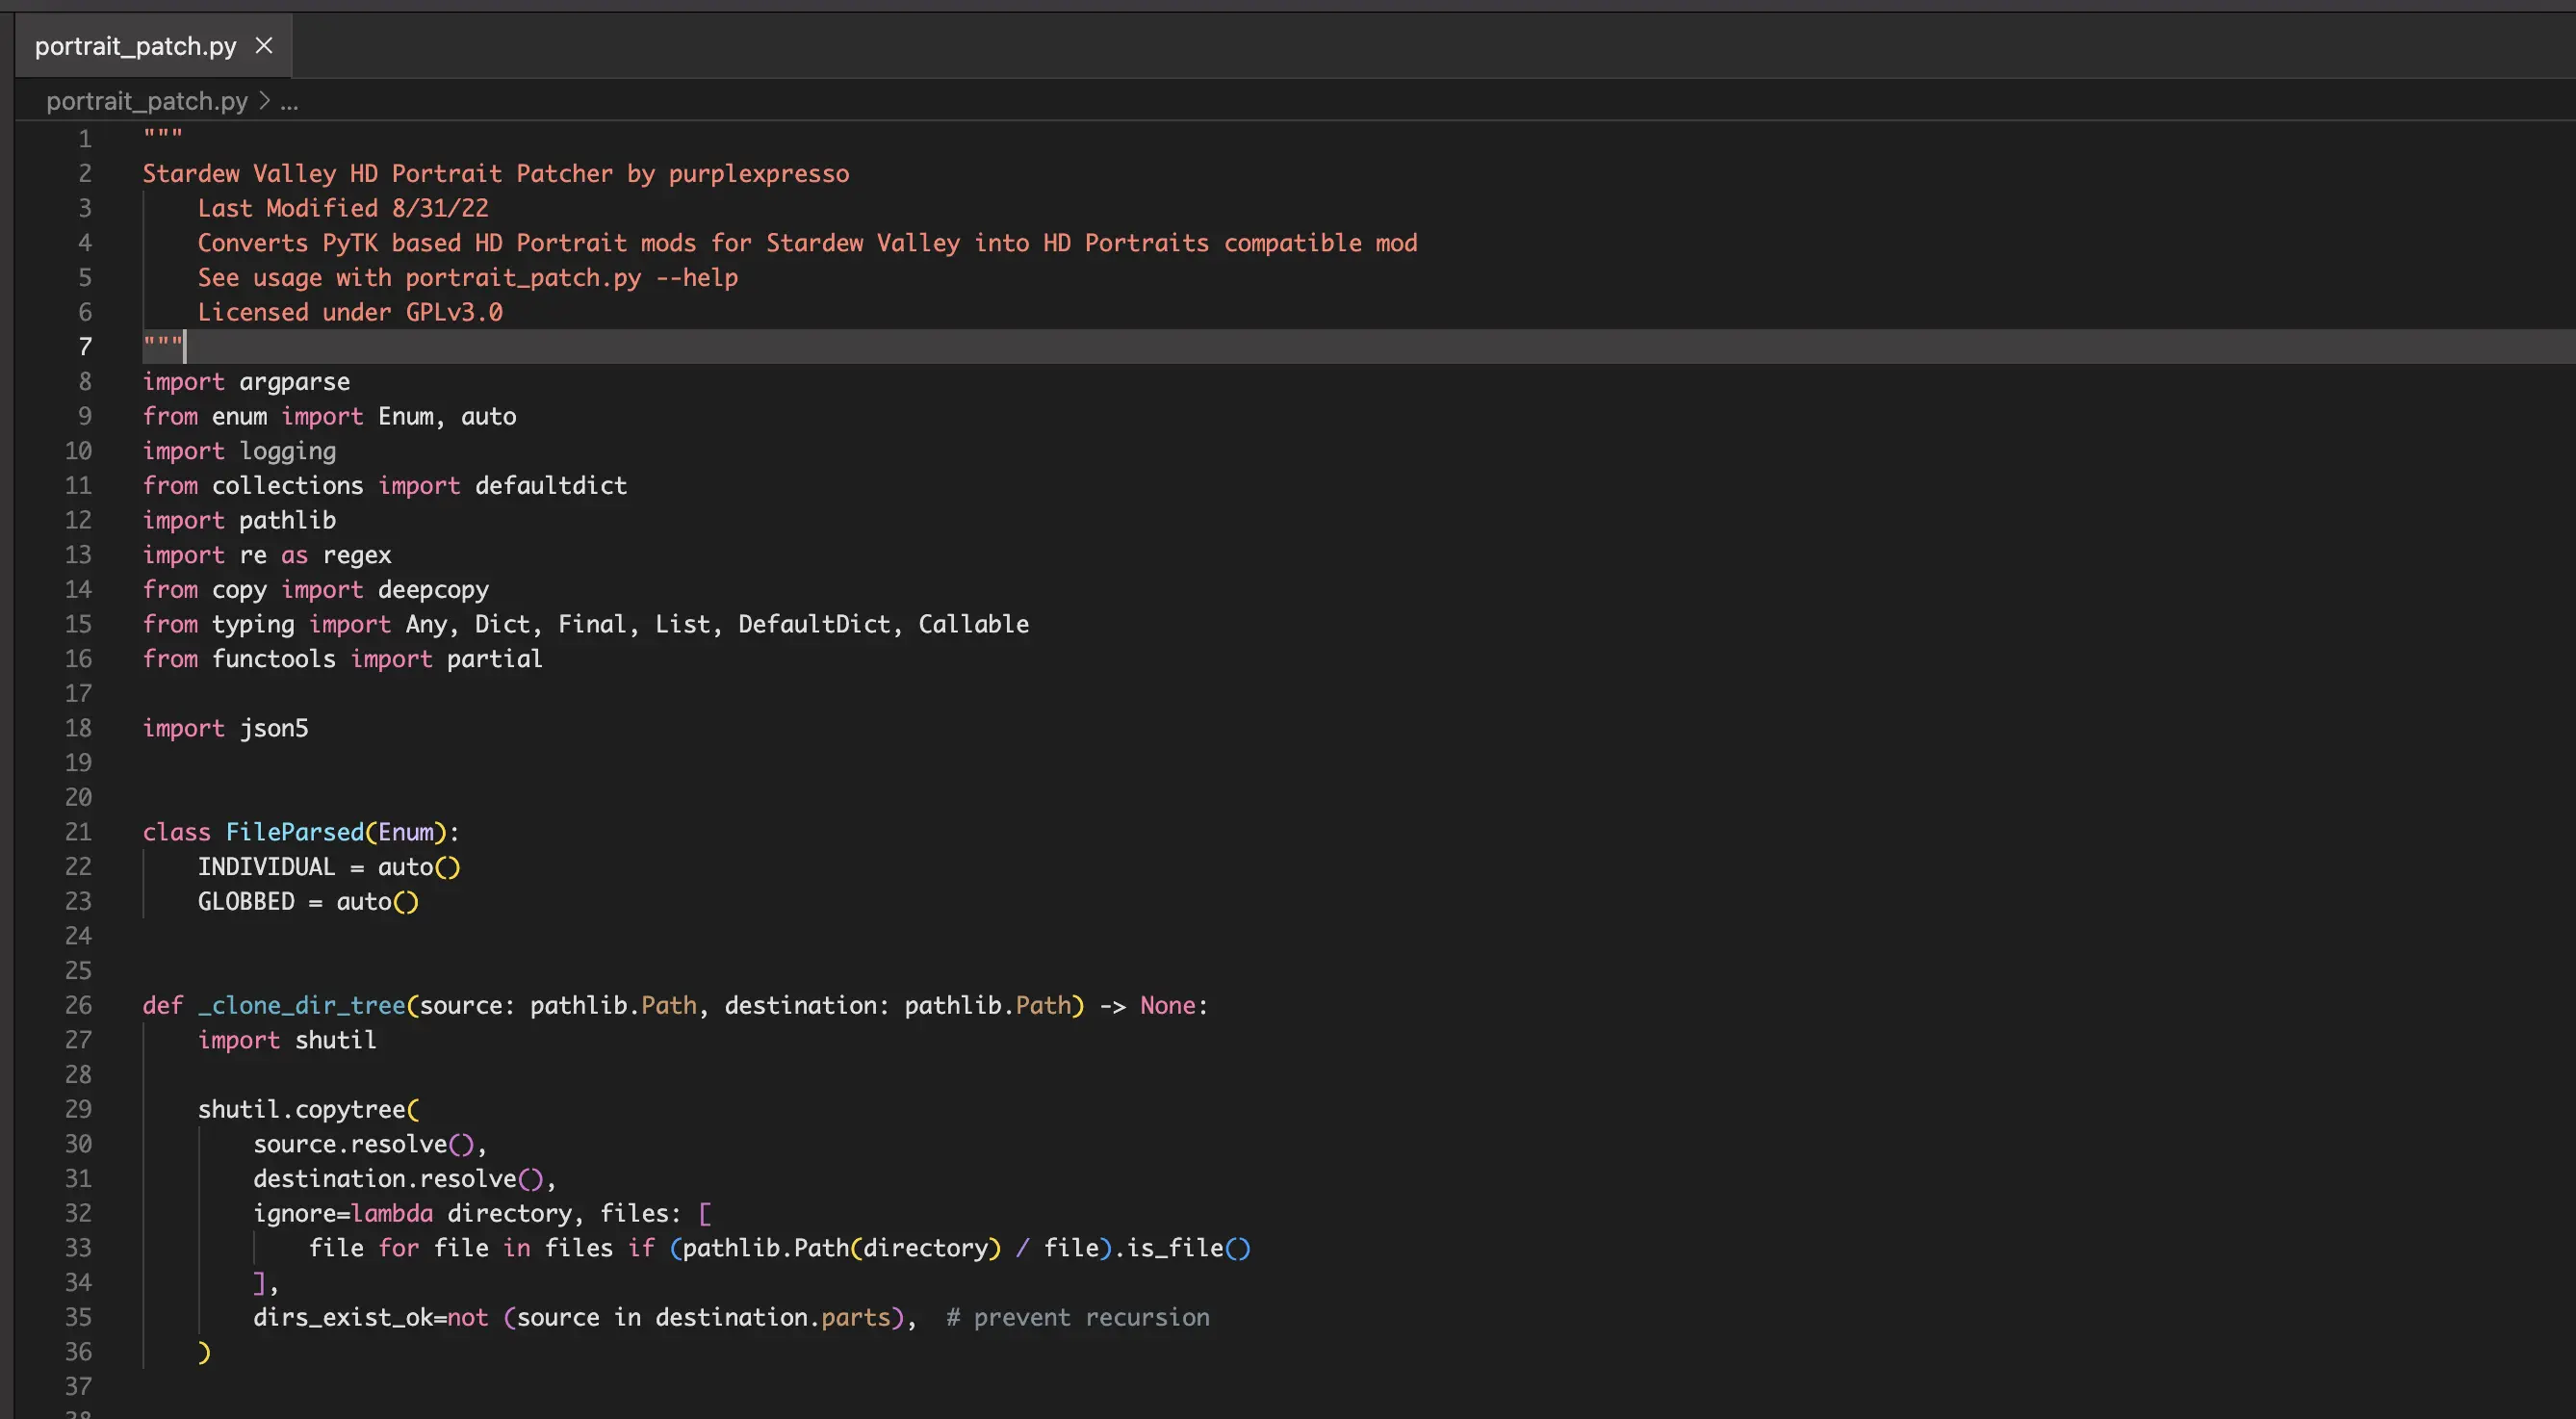
Task: Click 'GLOBBED = auto()' line
Action: [x=308, y=901]
